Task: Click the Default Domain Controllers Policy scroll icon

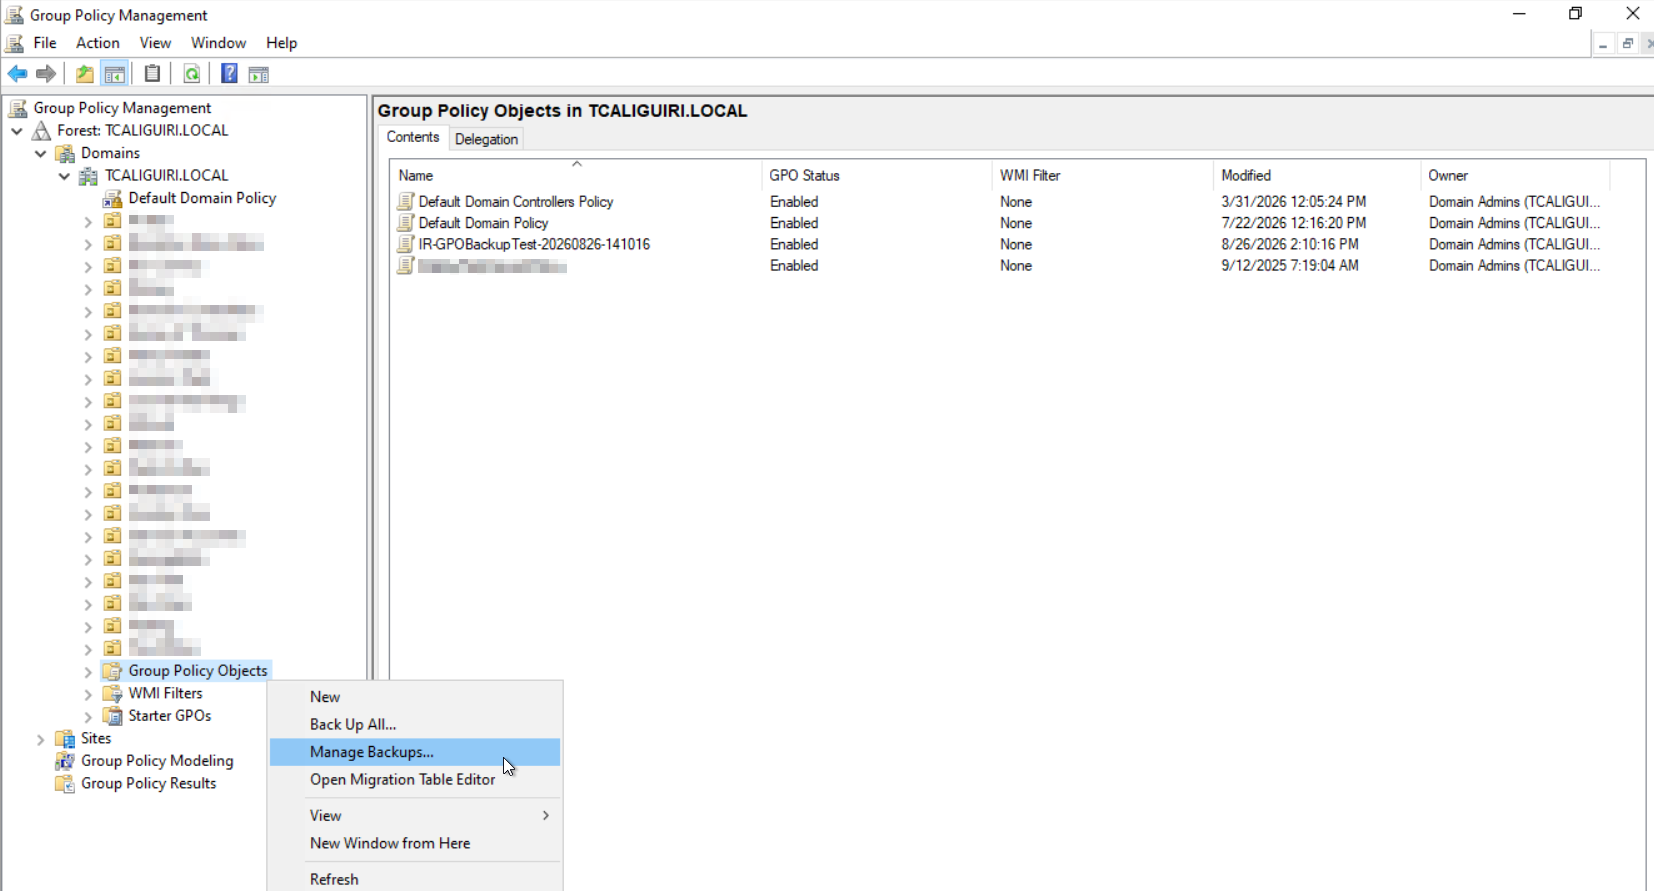Action: (x=405, y=201)
